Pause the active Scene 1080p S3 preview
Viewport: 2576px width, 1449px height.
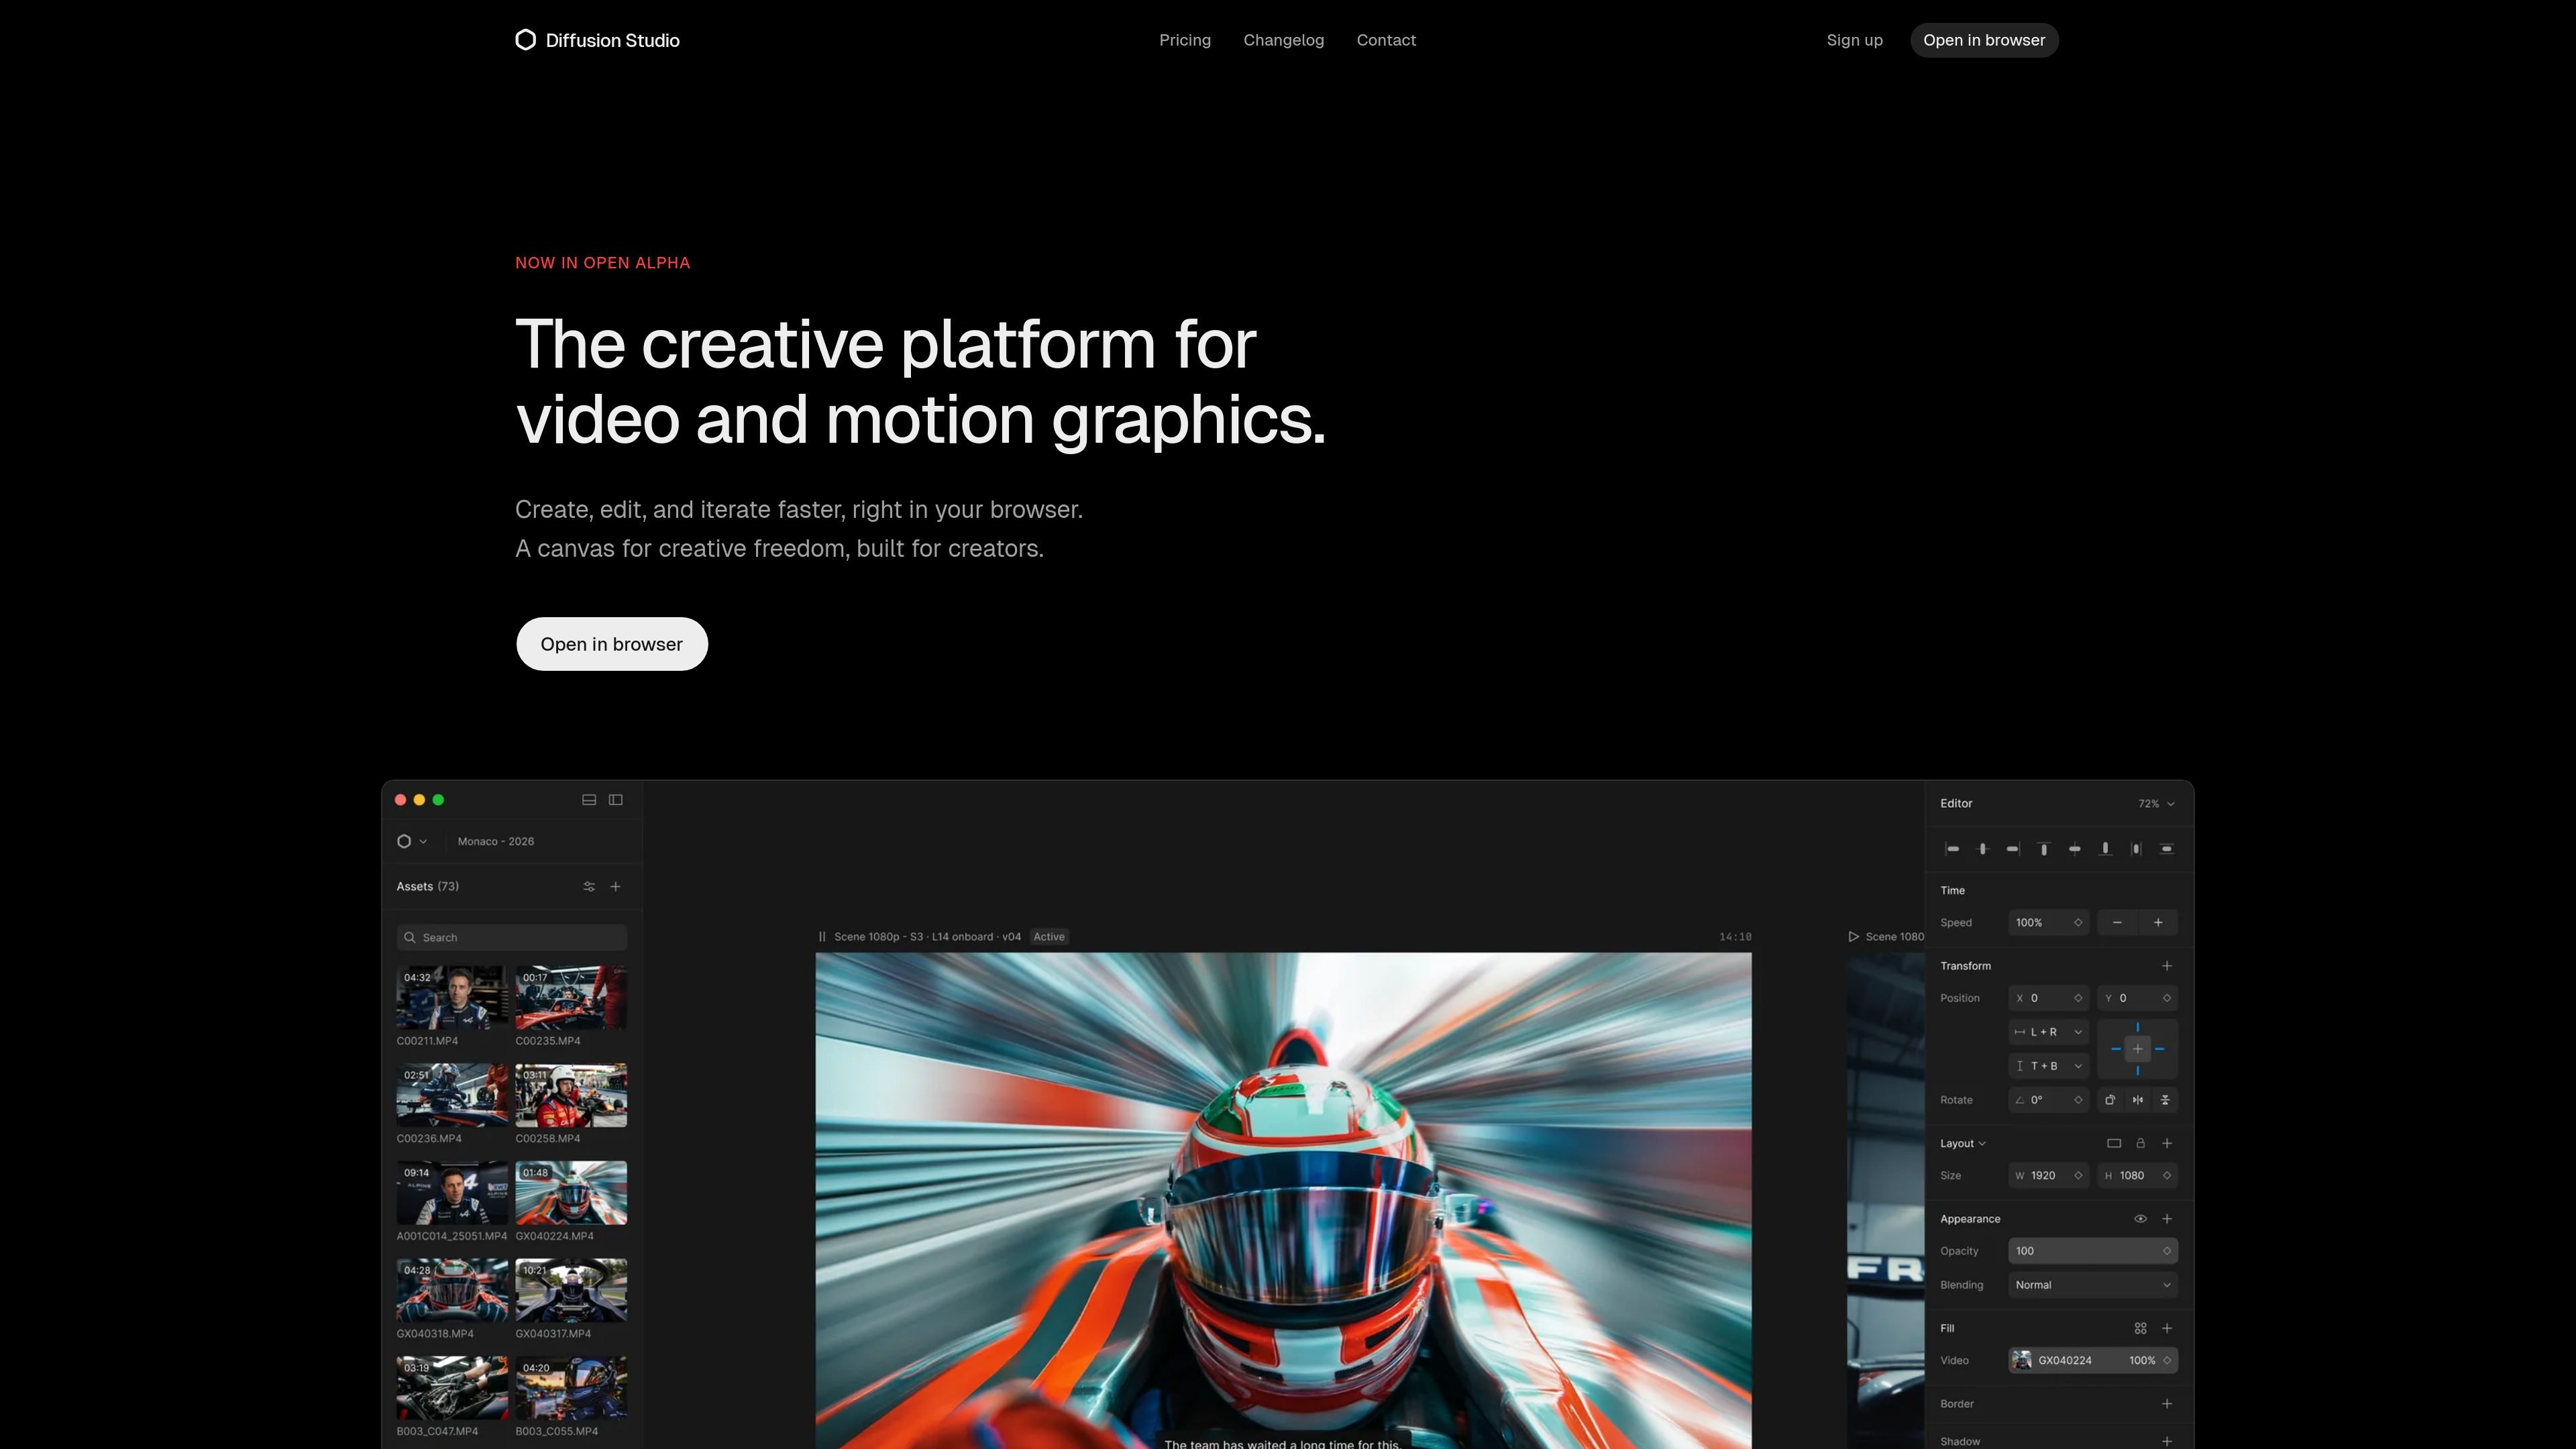pos(822,937)
